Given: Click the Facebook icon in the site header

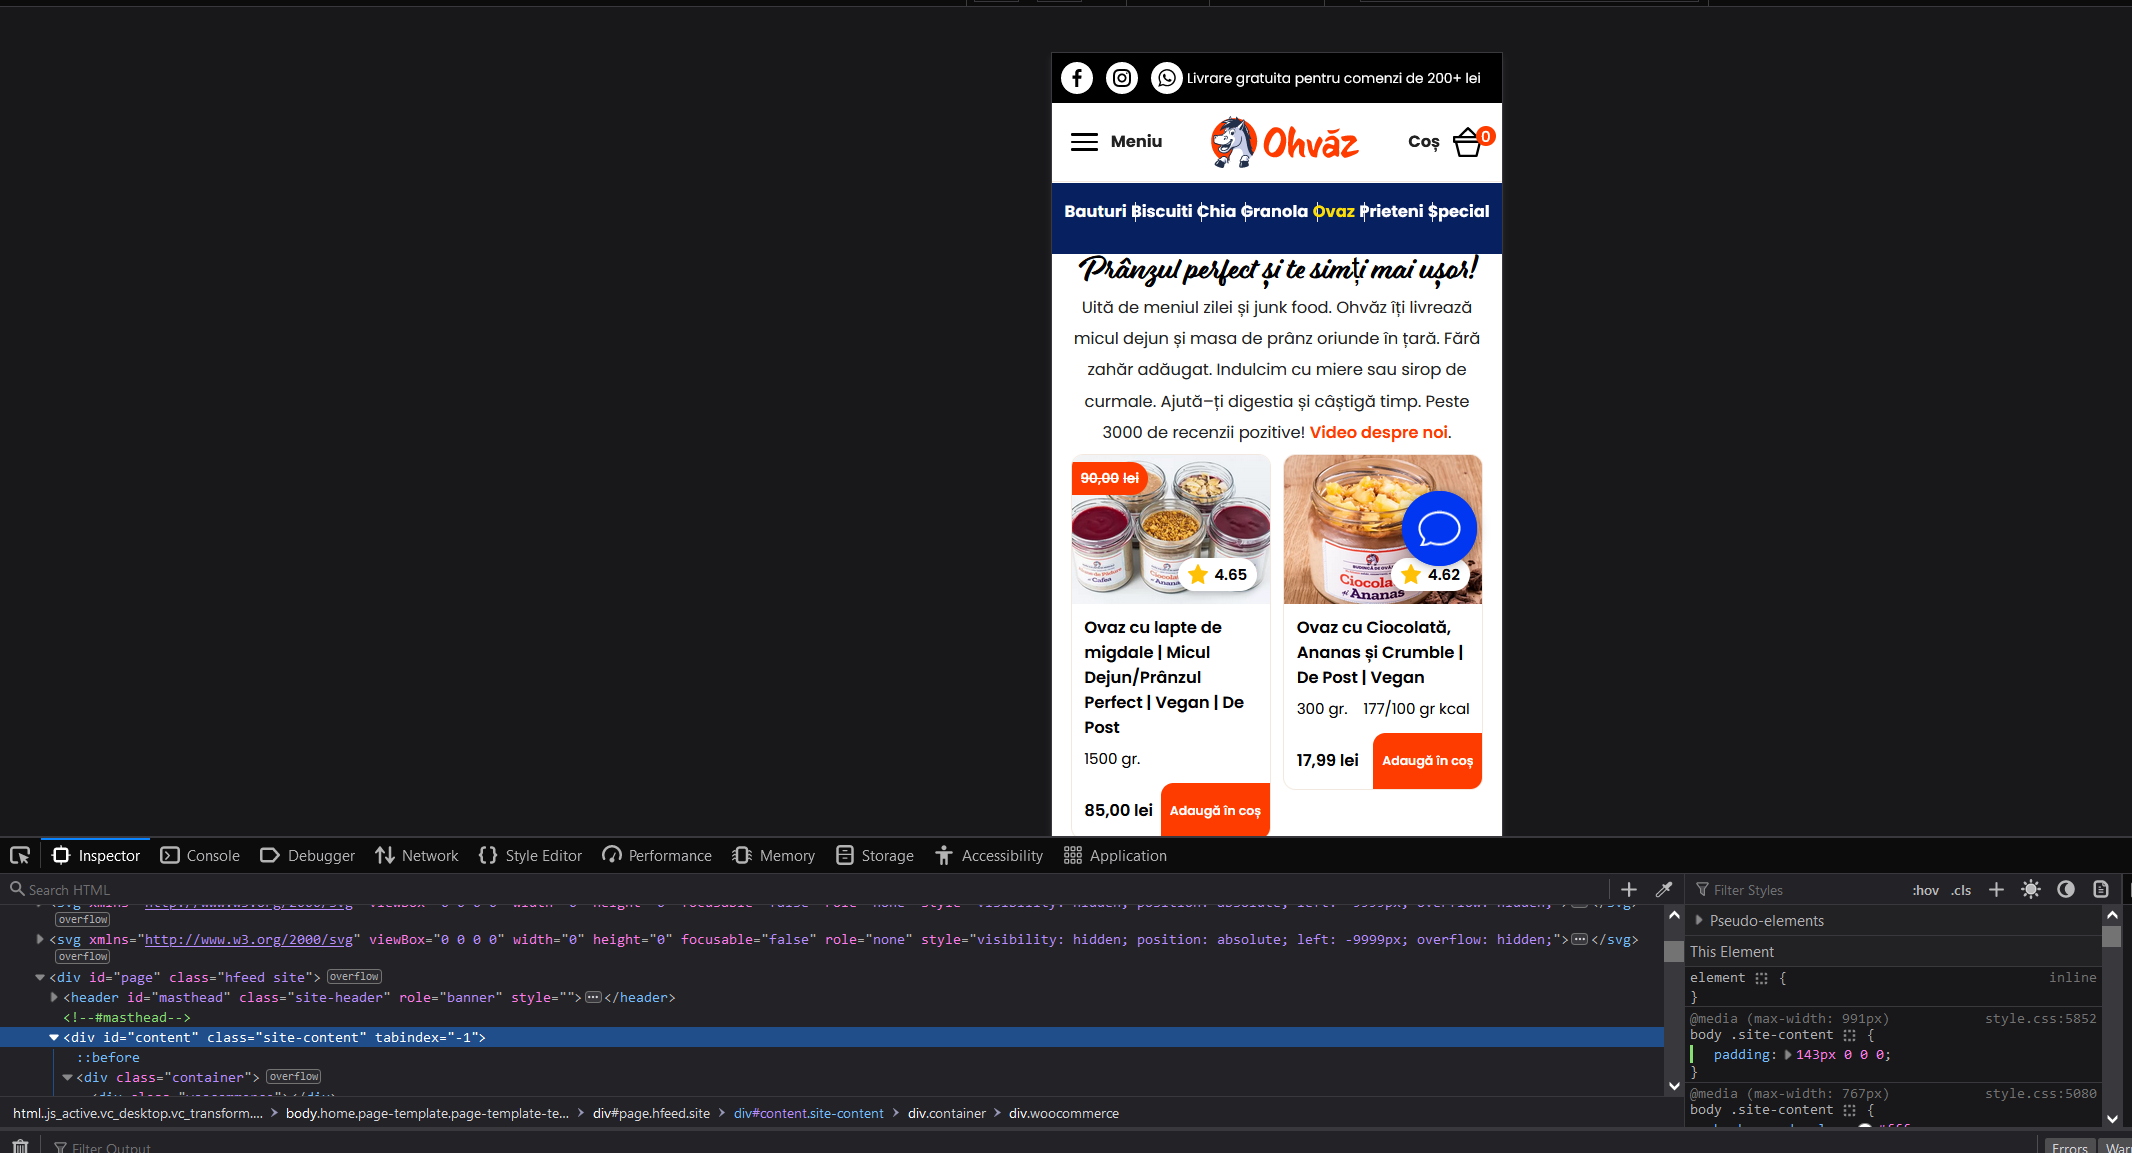Looking at the screenshot, I should coord(1076,77).
